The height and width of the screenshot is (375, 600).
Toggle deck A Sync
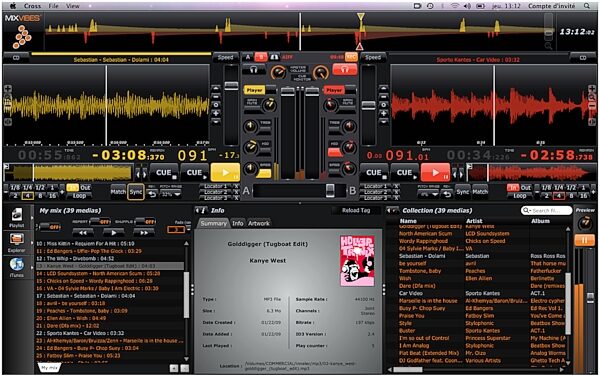pyautogui.click(x=135, y=192)
